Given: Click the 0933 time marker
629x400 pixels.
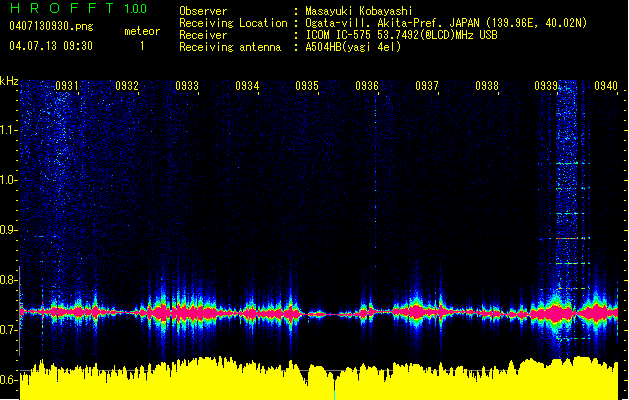Looking at the screenshot, I should pyautogui.click(x=187, y=86).
